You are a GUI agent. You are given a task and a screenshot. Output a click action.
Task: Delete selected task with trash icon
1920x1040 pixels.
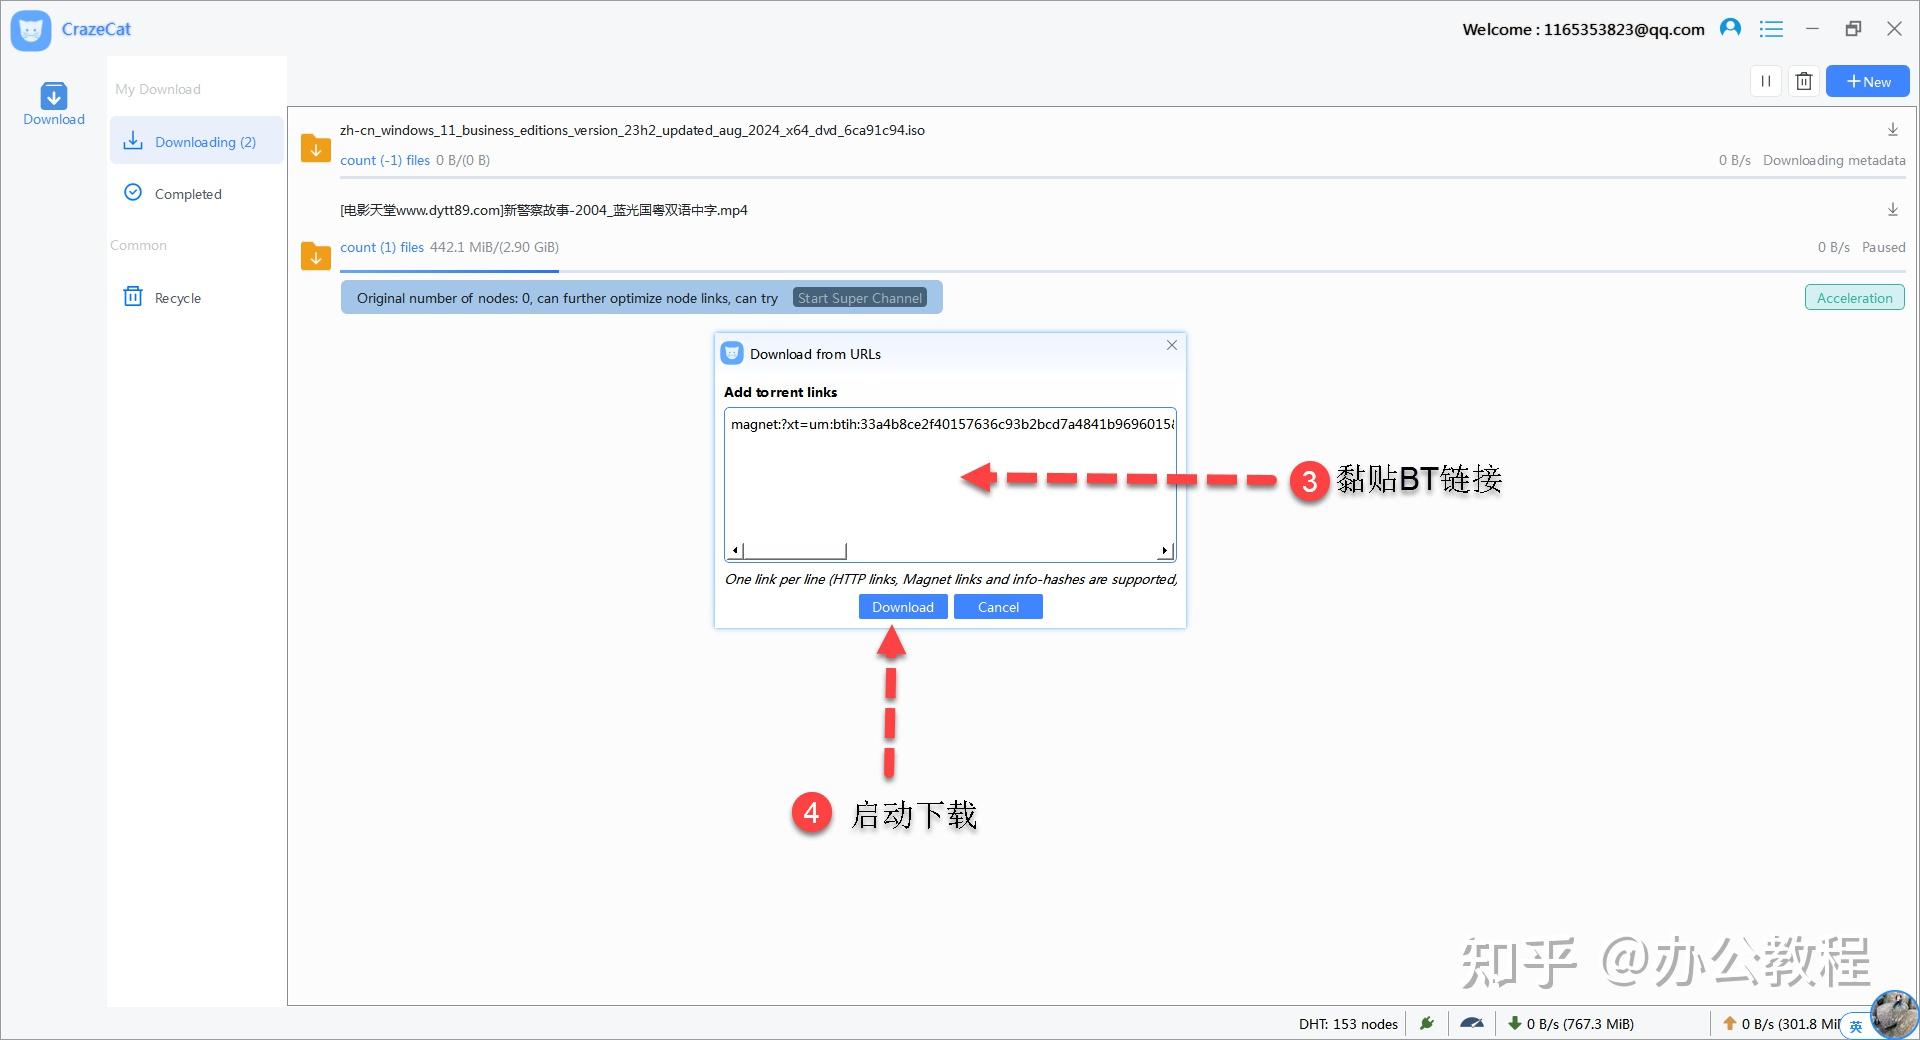coord(1804,82)
